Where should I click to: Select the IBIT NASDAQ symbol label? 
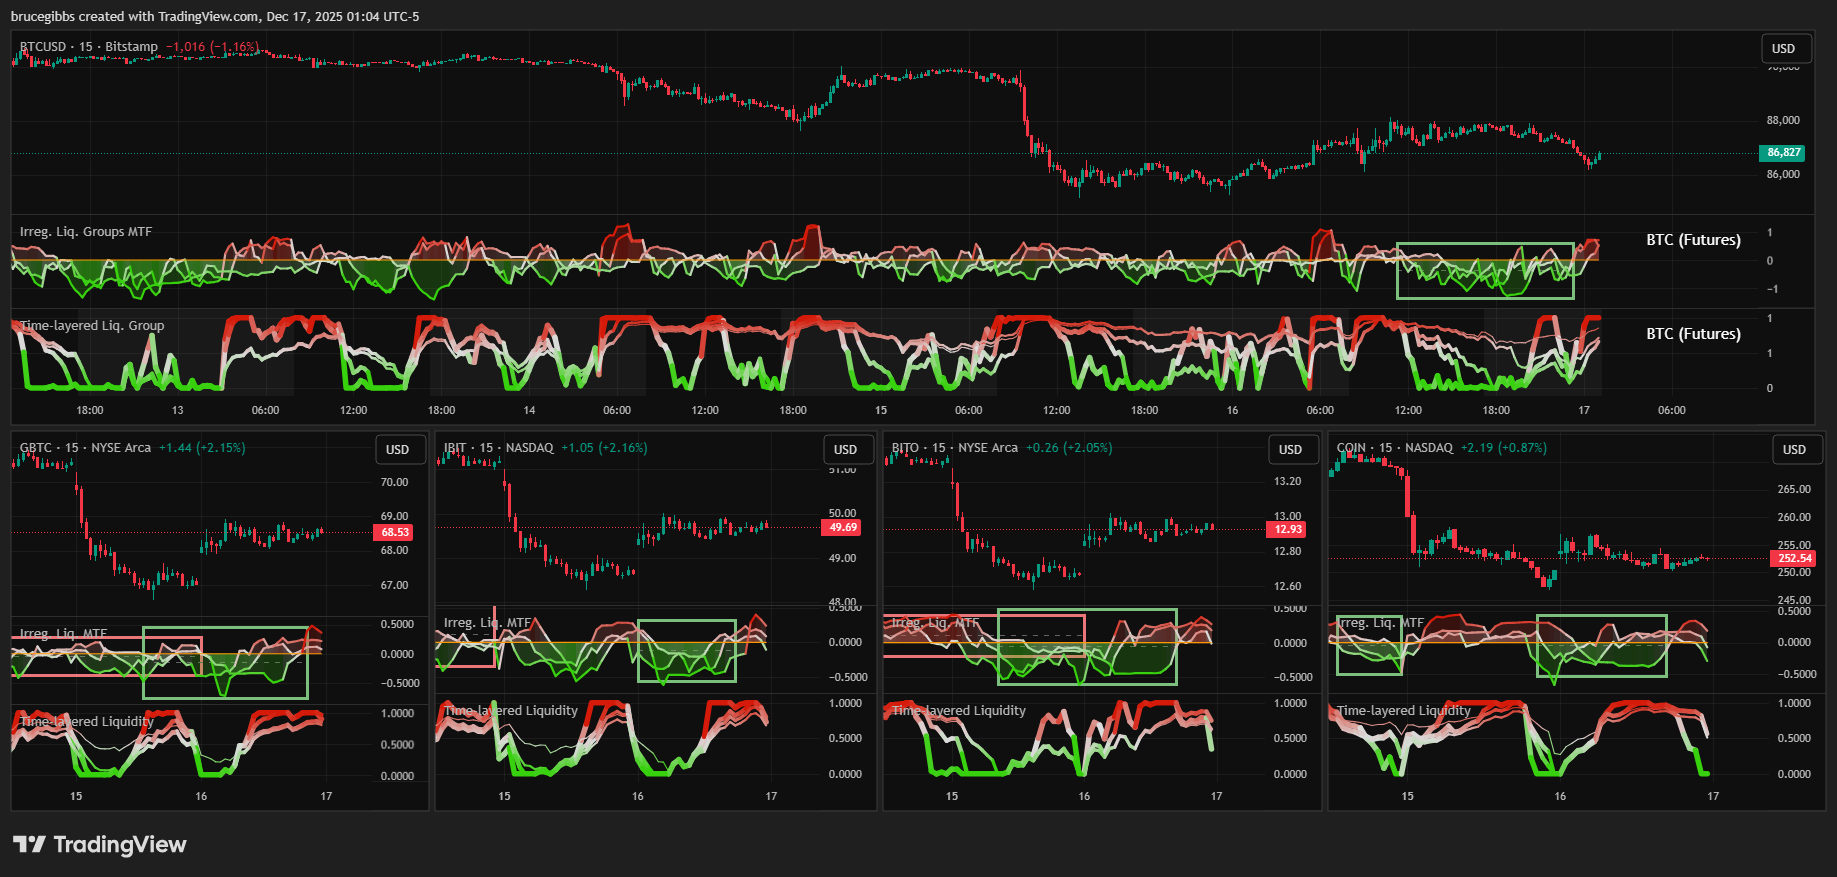click(499, 448)
